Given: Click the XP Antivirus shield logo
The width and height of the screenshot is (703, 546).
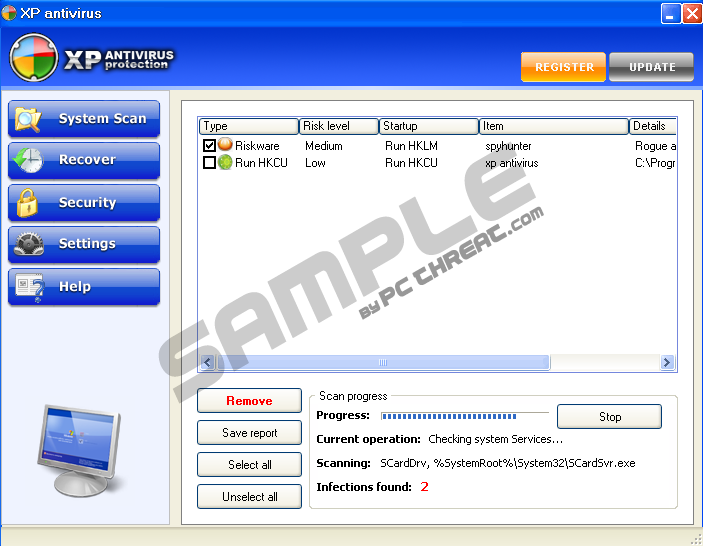Looking at the screenshot, I should [34, 57].
